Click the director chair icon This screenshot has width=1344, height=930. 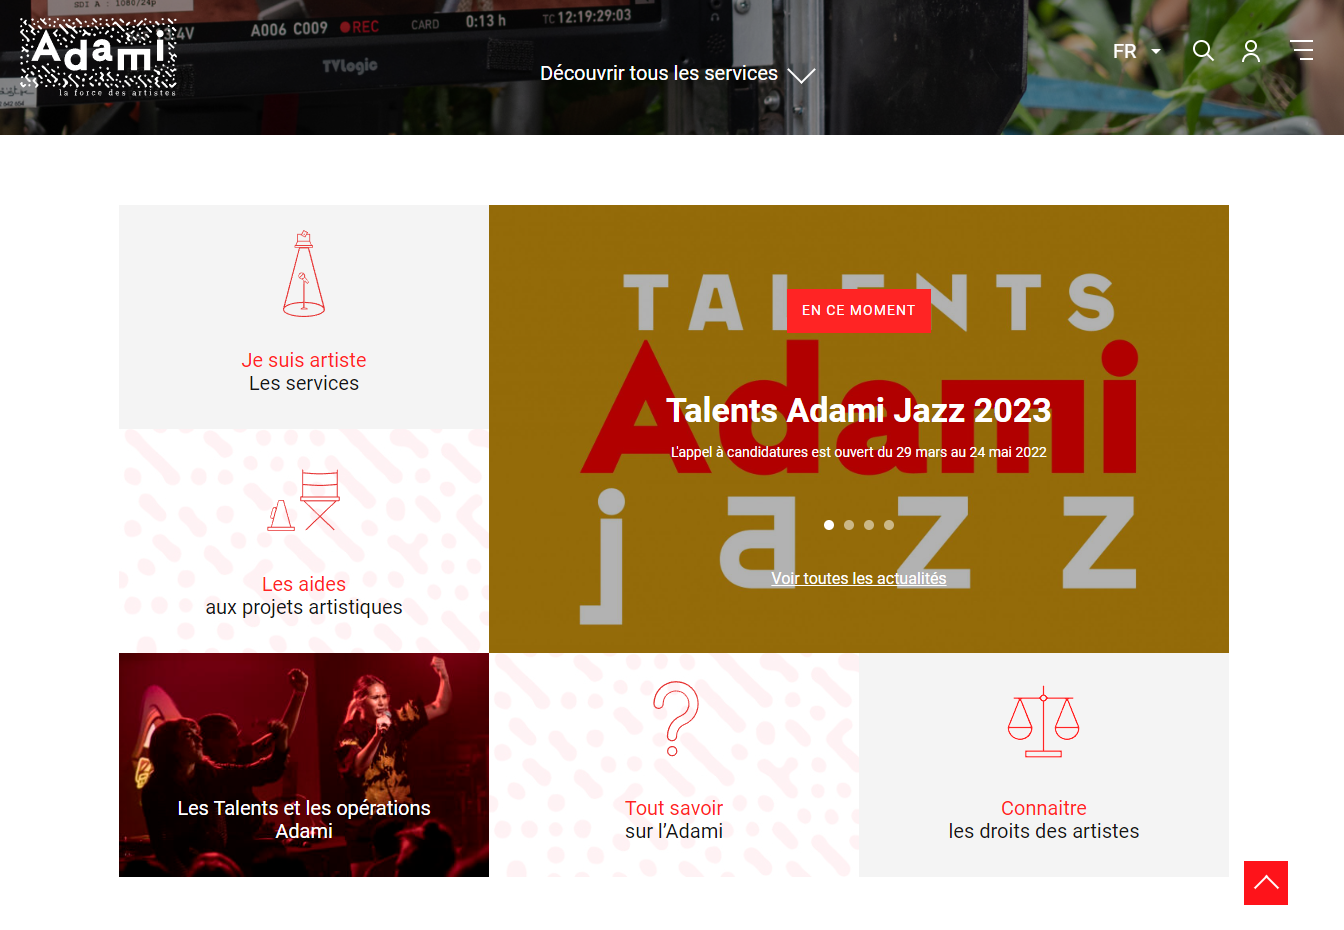tap(304, 500)
